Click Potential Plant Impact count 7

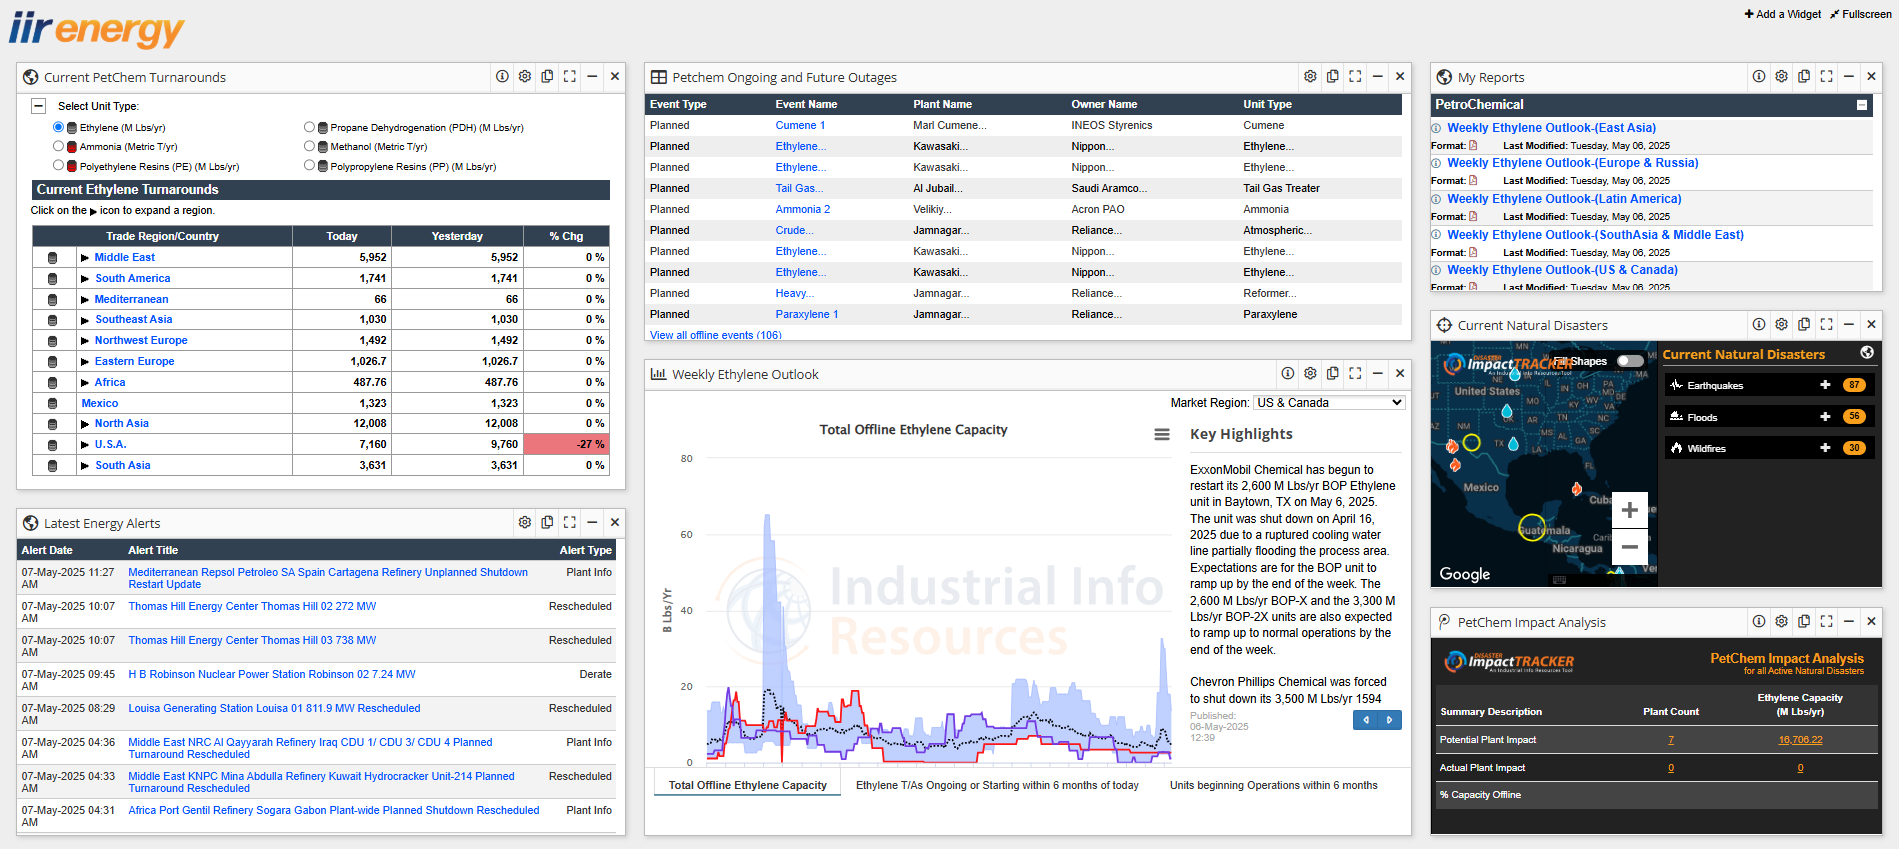(x=1670, y=740)
